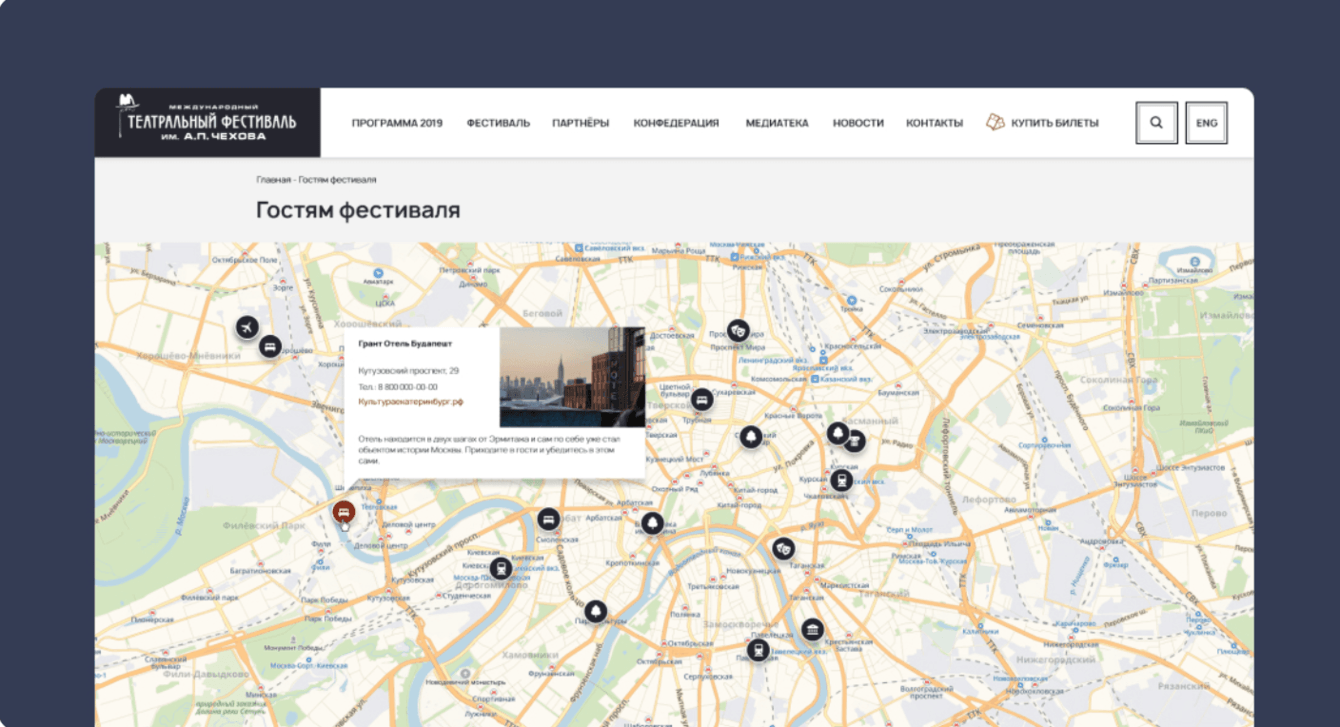Select the train marker near Киевская
This screenshot has height=727, width=1340.
(x=501, y=568)
